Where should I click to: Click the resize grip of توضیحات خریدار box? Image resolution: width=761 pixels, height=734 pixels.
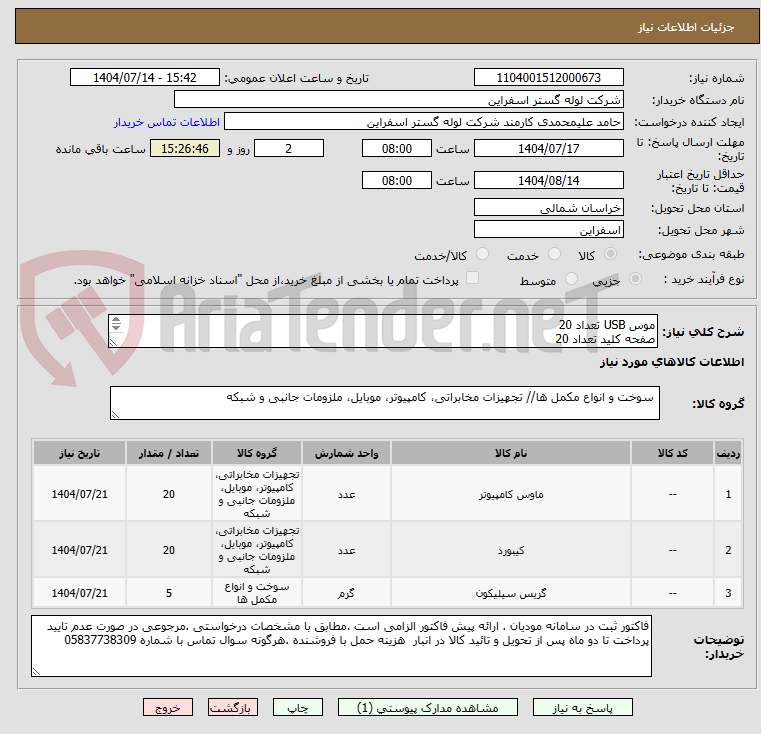36,672
